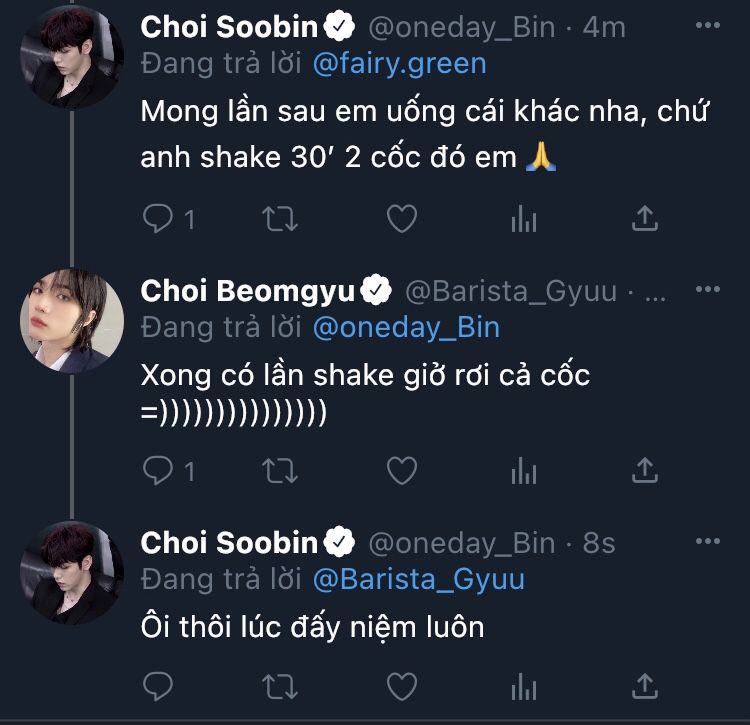Share Soobin's first tweet
Screen dimensions: 750x725
point(646,220)
